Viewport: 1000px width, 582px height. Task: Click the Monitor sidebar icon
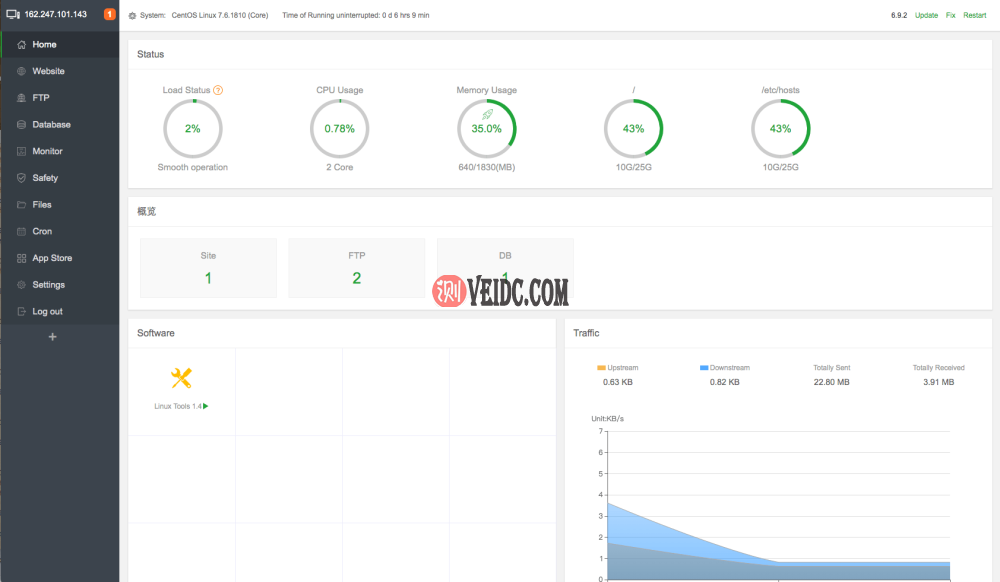(21, 152)
